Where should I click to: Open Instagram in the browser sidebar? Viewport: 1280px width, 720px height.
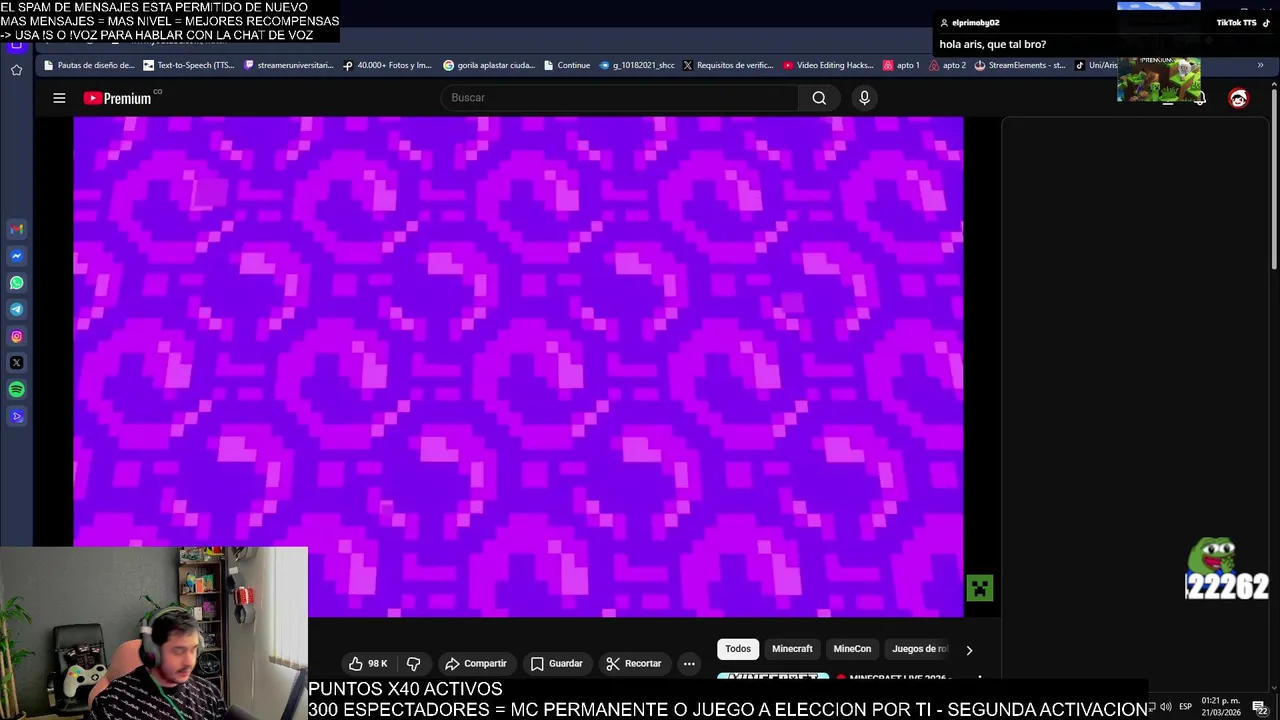click(17, 337)
